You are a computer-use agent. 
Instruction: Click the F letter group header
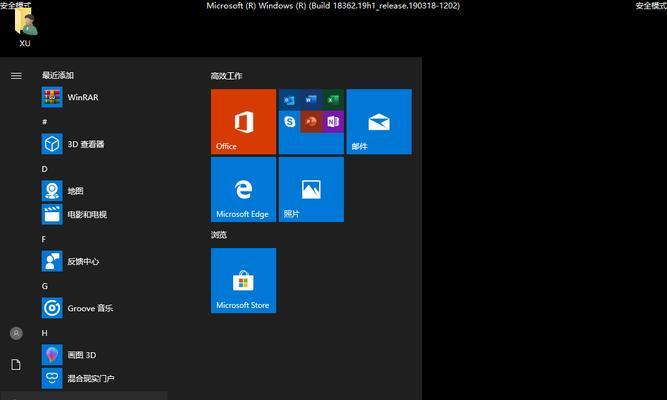pyautogui.click(x=43, y=240)
